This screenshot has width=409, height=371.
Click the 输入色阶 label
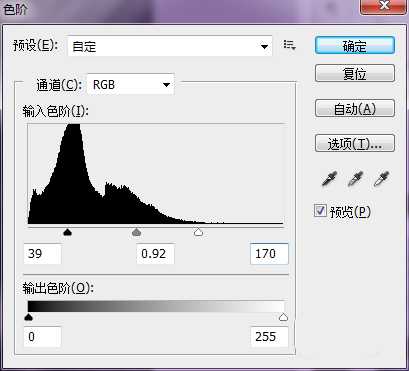click(x=55, y=111)
